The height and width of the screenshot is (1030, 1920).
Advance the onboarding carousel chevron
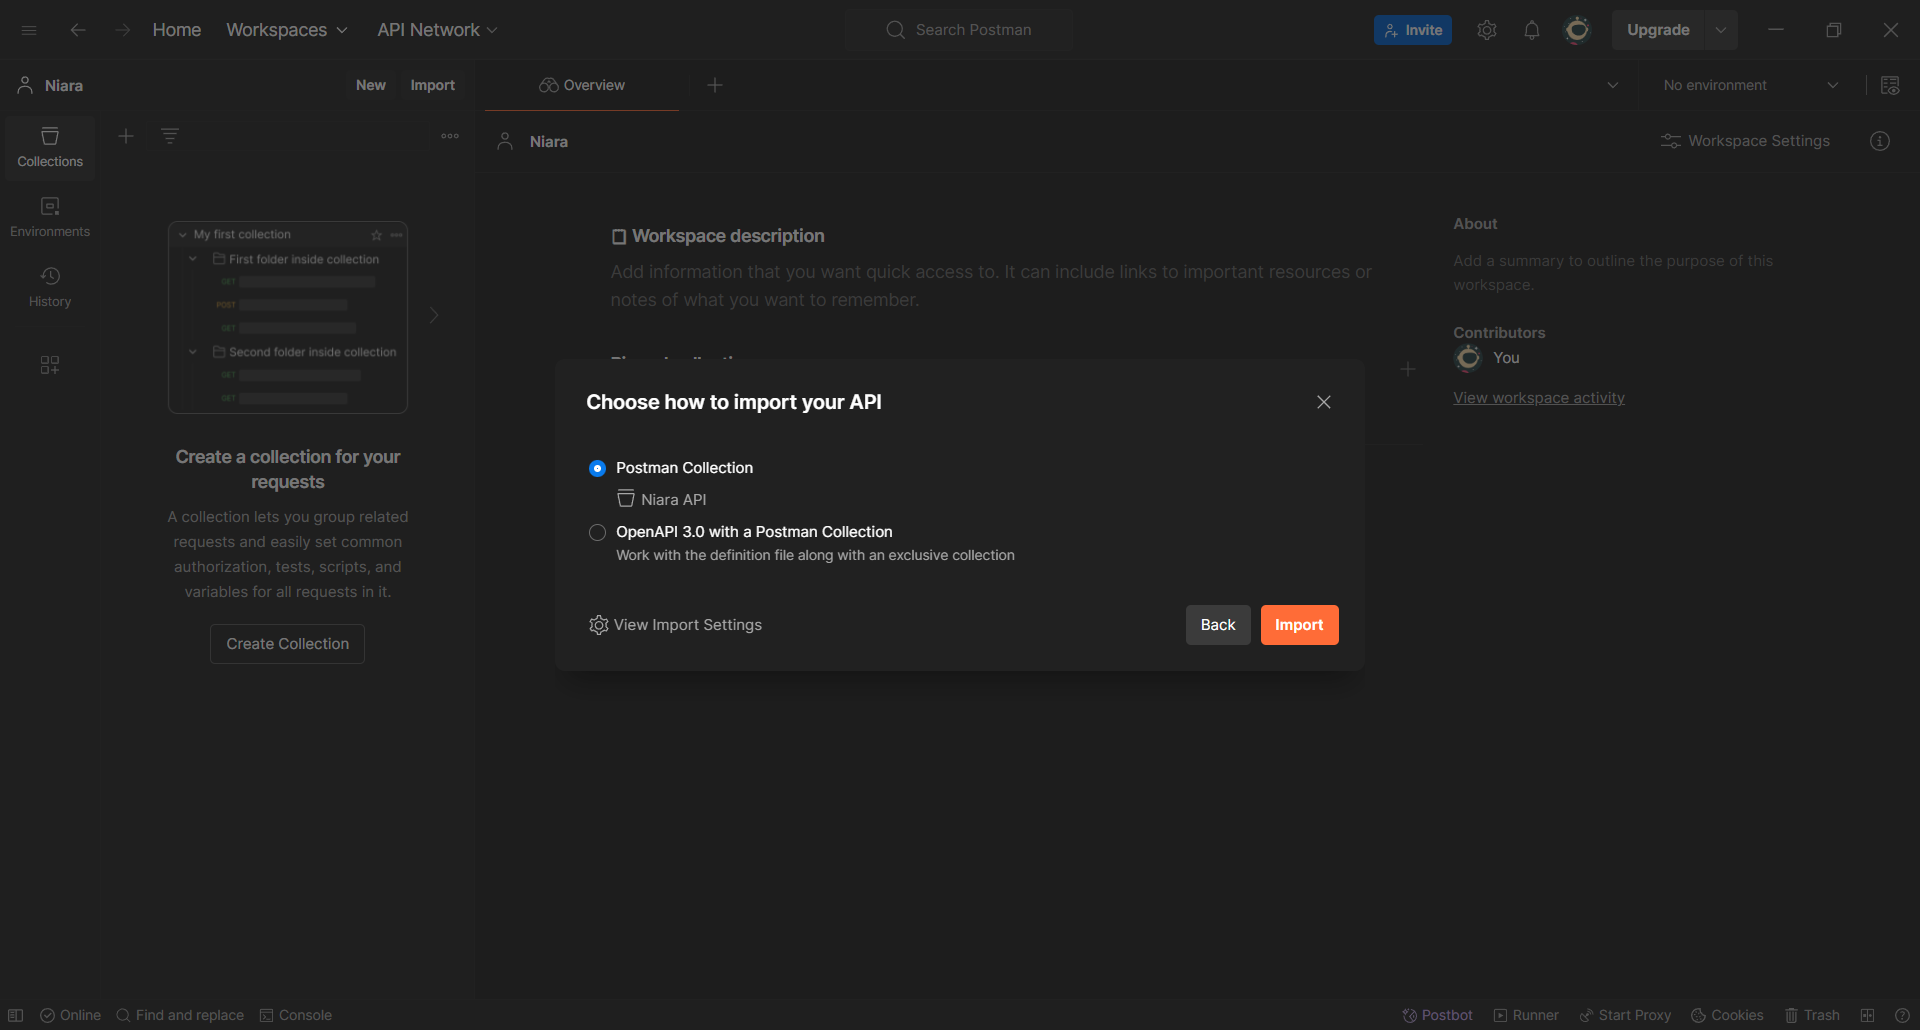click(434, 315)
